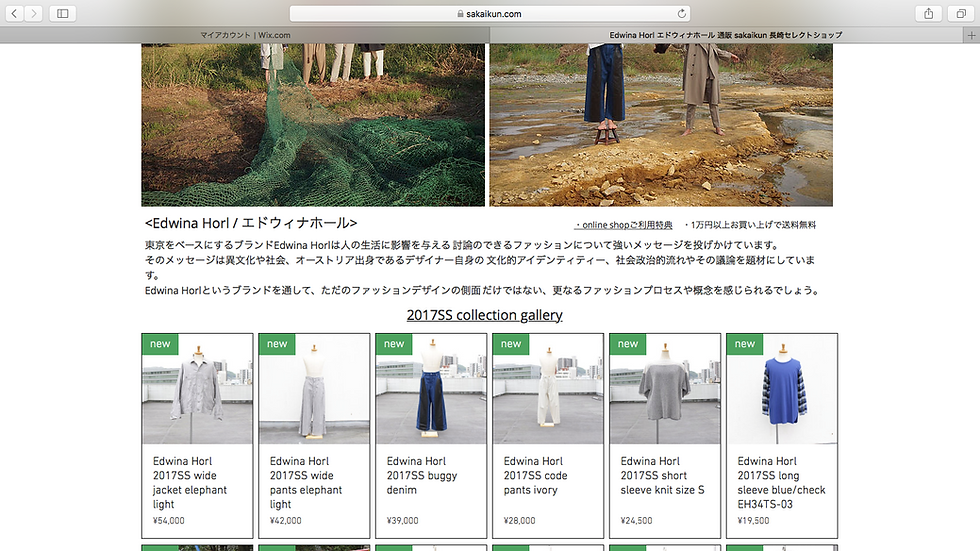The image size is (980, 551).
Task: Add a new tab with plus button
Action: (x=971, y=35)
